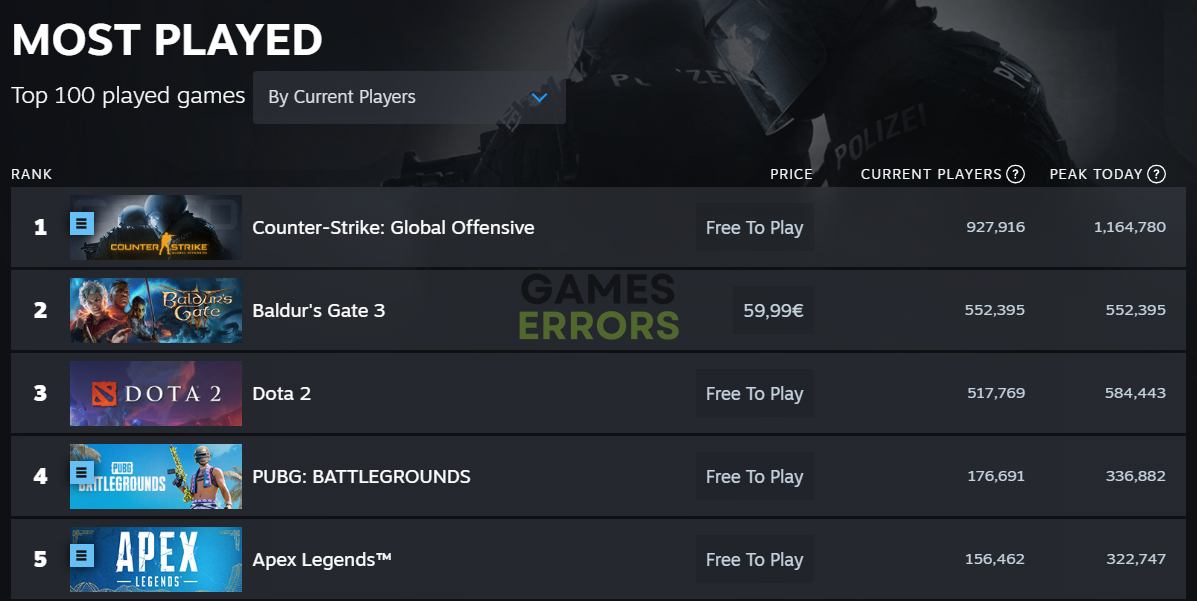Screen dimensions: 1197x601
Task: Click list icon on Apex Legends thumbnail
Action: (82, 555)
